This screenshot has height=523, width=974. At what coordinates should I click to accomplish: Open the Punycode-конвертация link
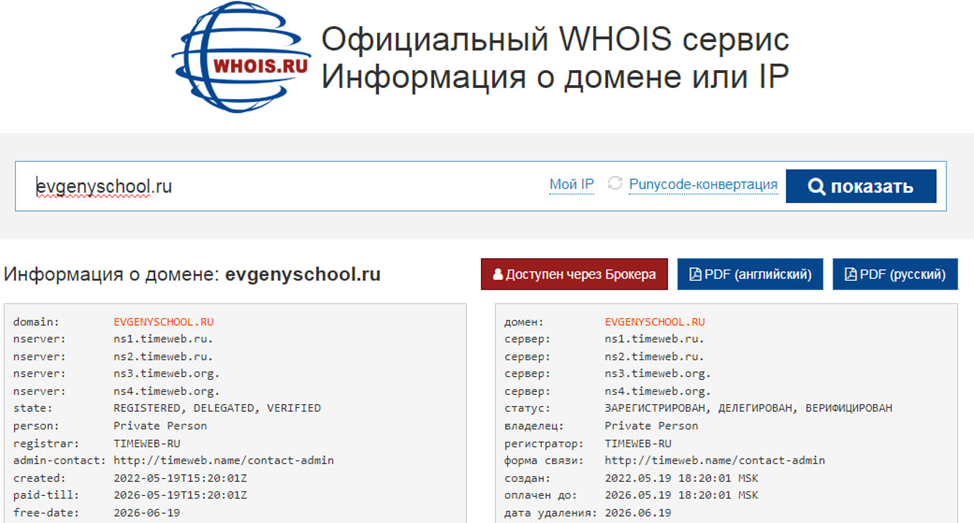pos(703,184)
